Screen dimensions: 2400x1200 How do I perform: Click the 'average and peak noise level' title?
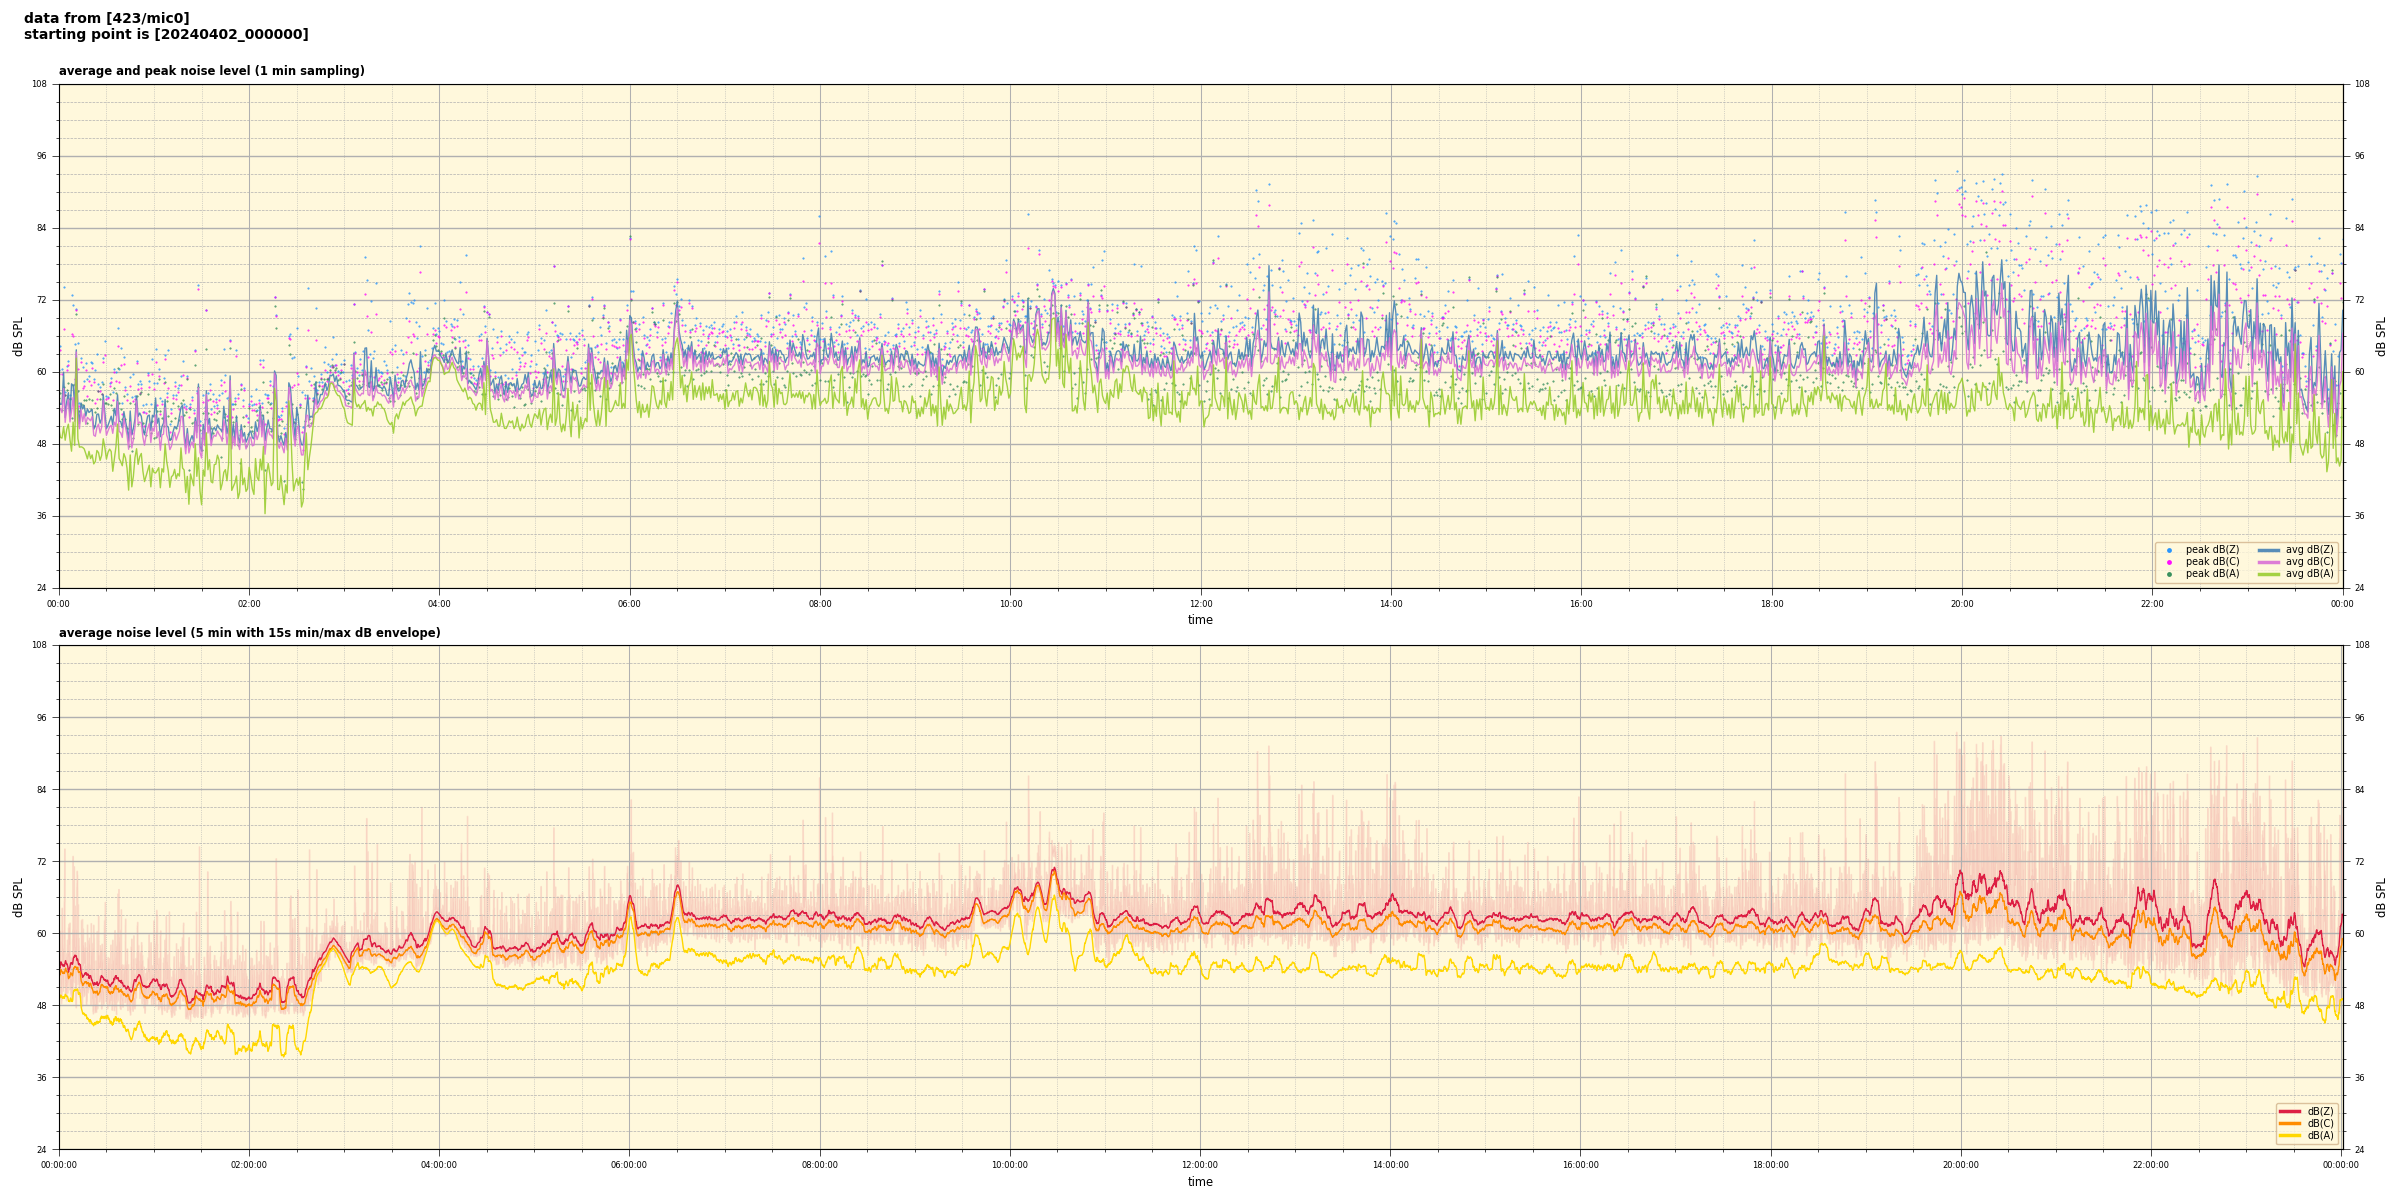tap(211, 71)
